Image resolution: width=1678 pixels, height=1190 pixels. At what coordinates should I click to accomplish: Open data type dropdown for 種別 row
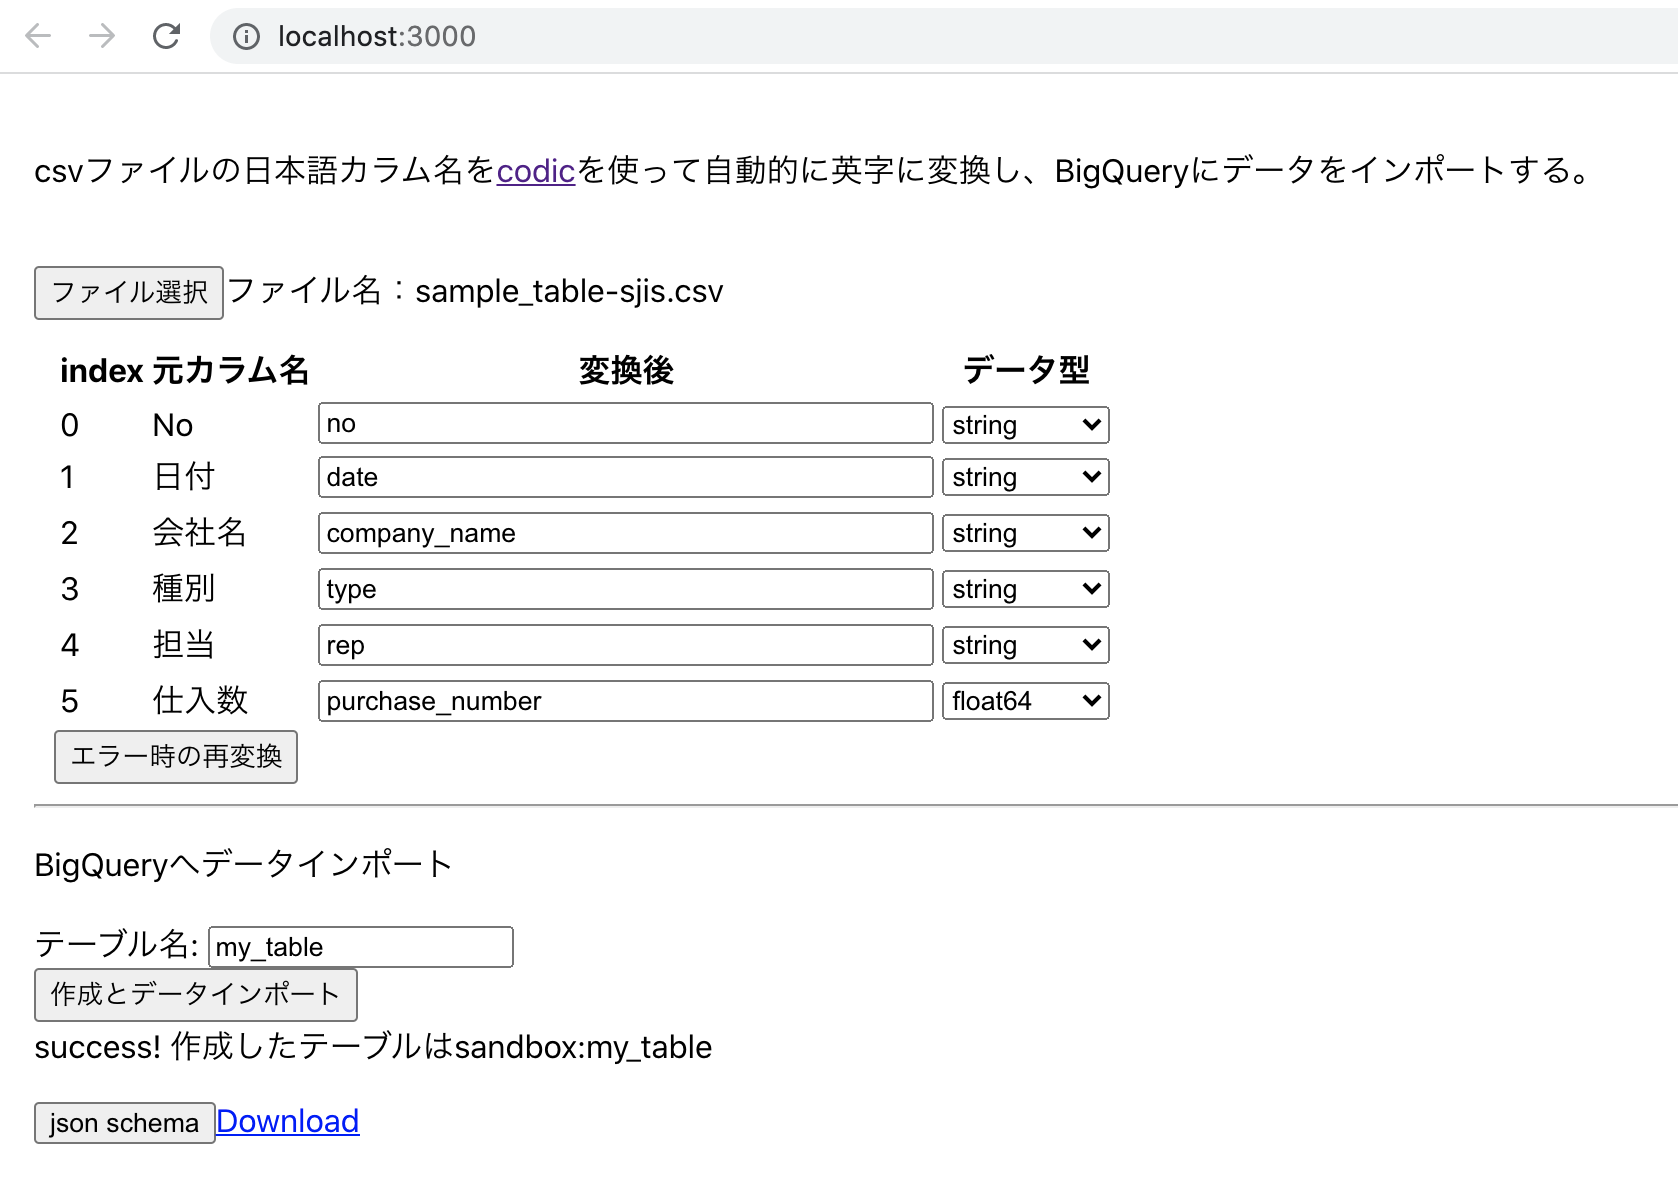point(1024,588)
